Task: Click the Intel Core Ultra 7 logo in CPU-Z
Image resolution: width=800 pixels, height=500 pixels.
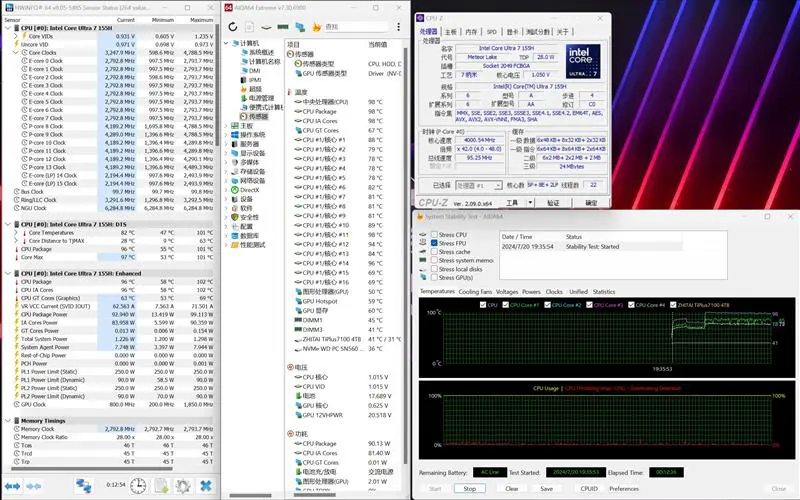Action: 583,61
